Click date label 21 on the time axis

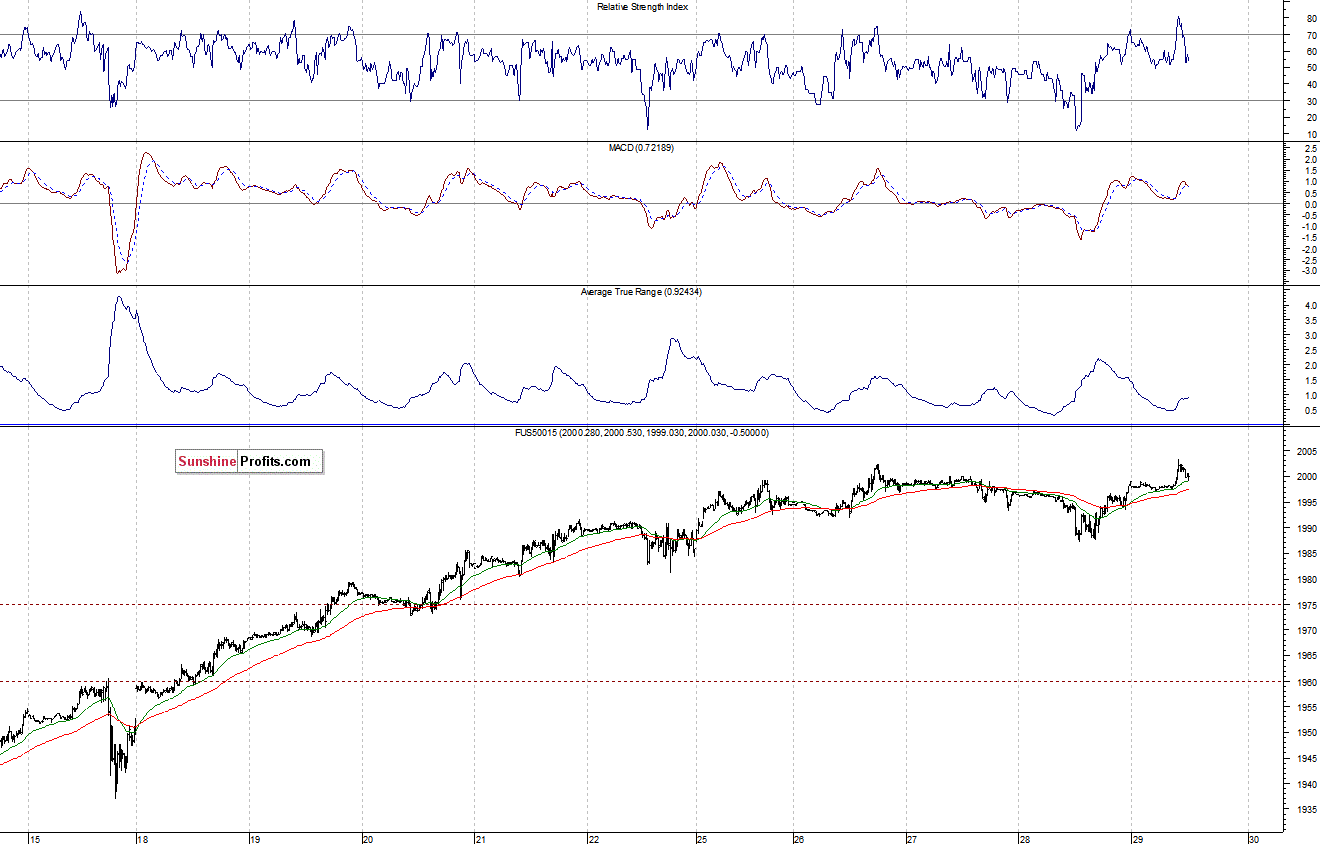pos(481,838)
